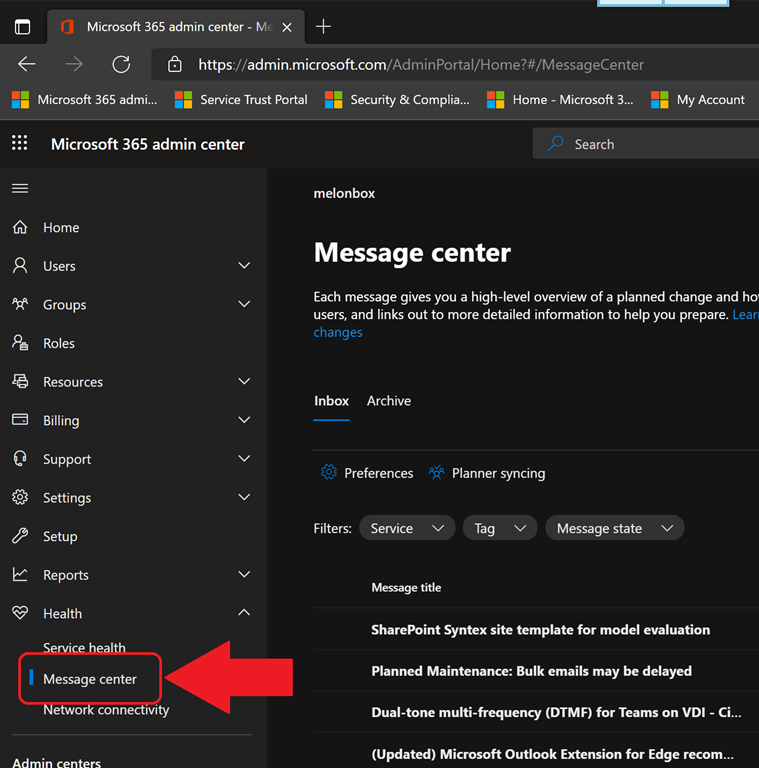759x768 pixels.
Task: Collapse the navigation hamburger menu
Action: click(20, 188)
